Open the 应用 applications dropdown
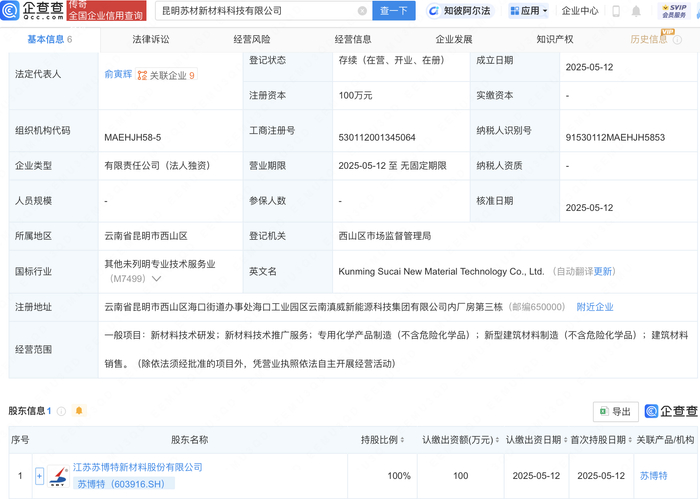Viewport: 700px width, 499px height. coord(529,11)
